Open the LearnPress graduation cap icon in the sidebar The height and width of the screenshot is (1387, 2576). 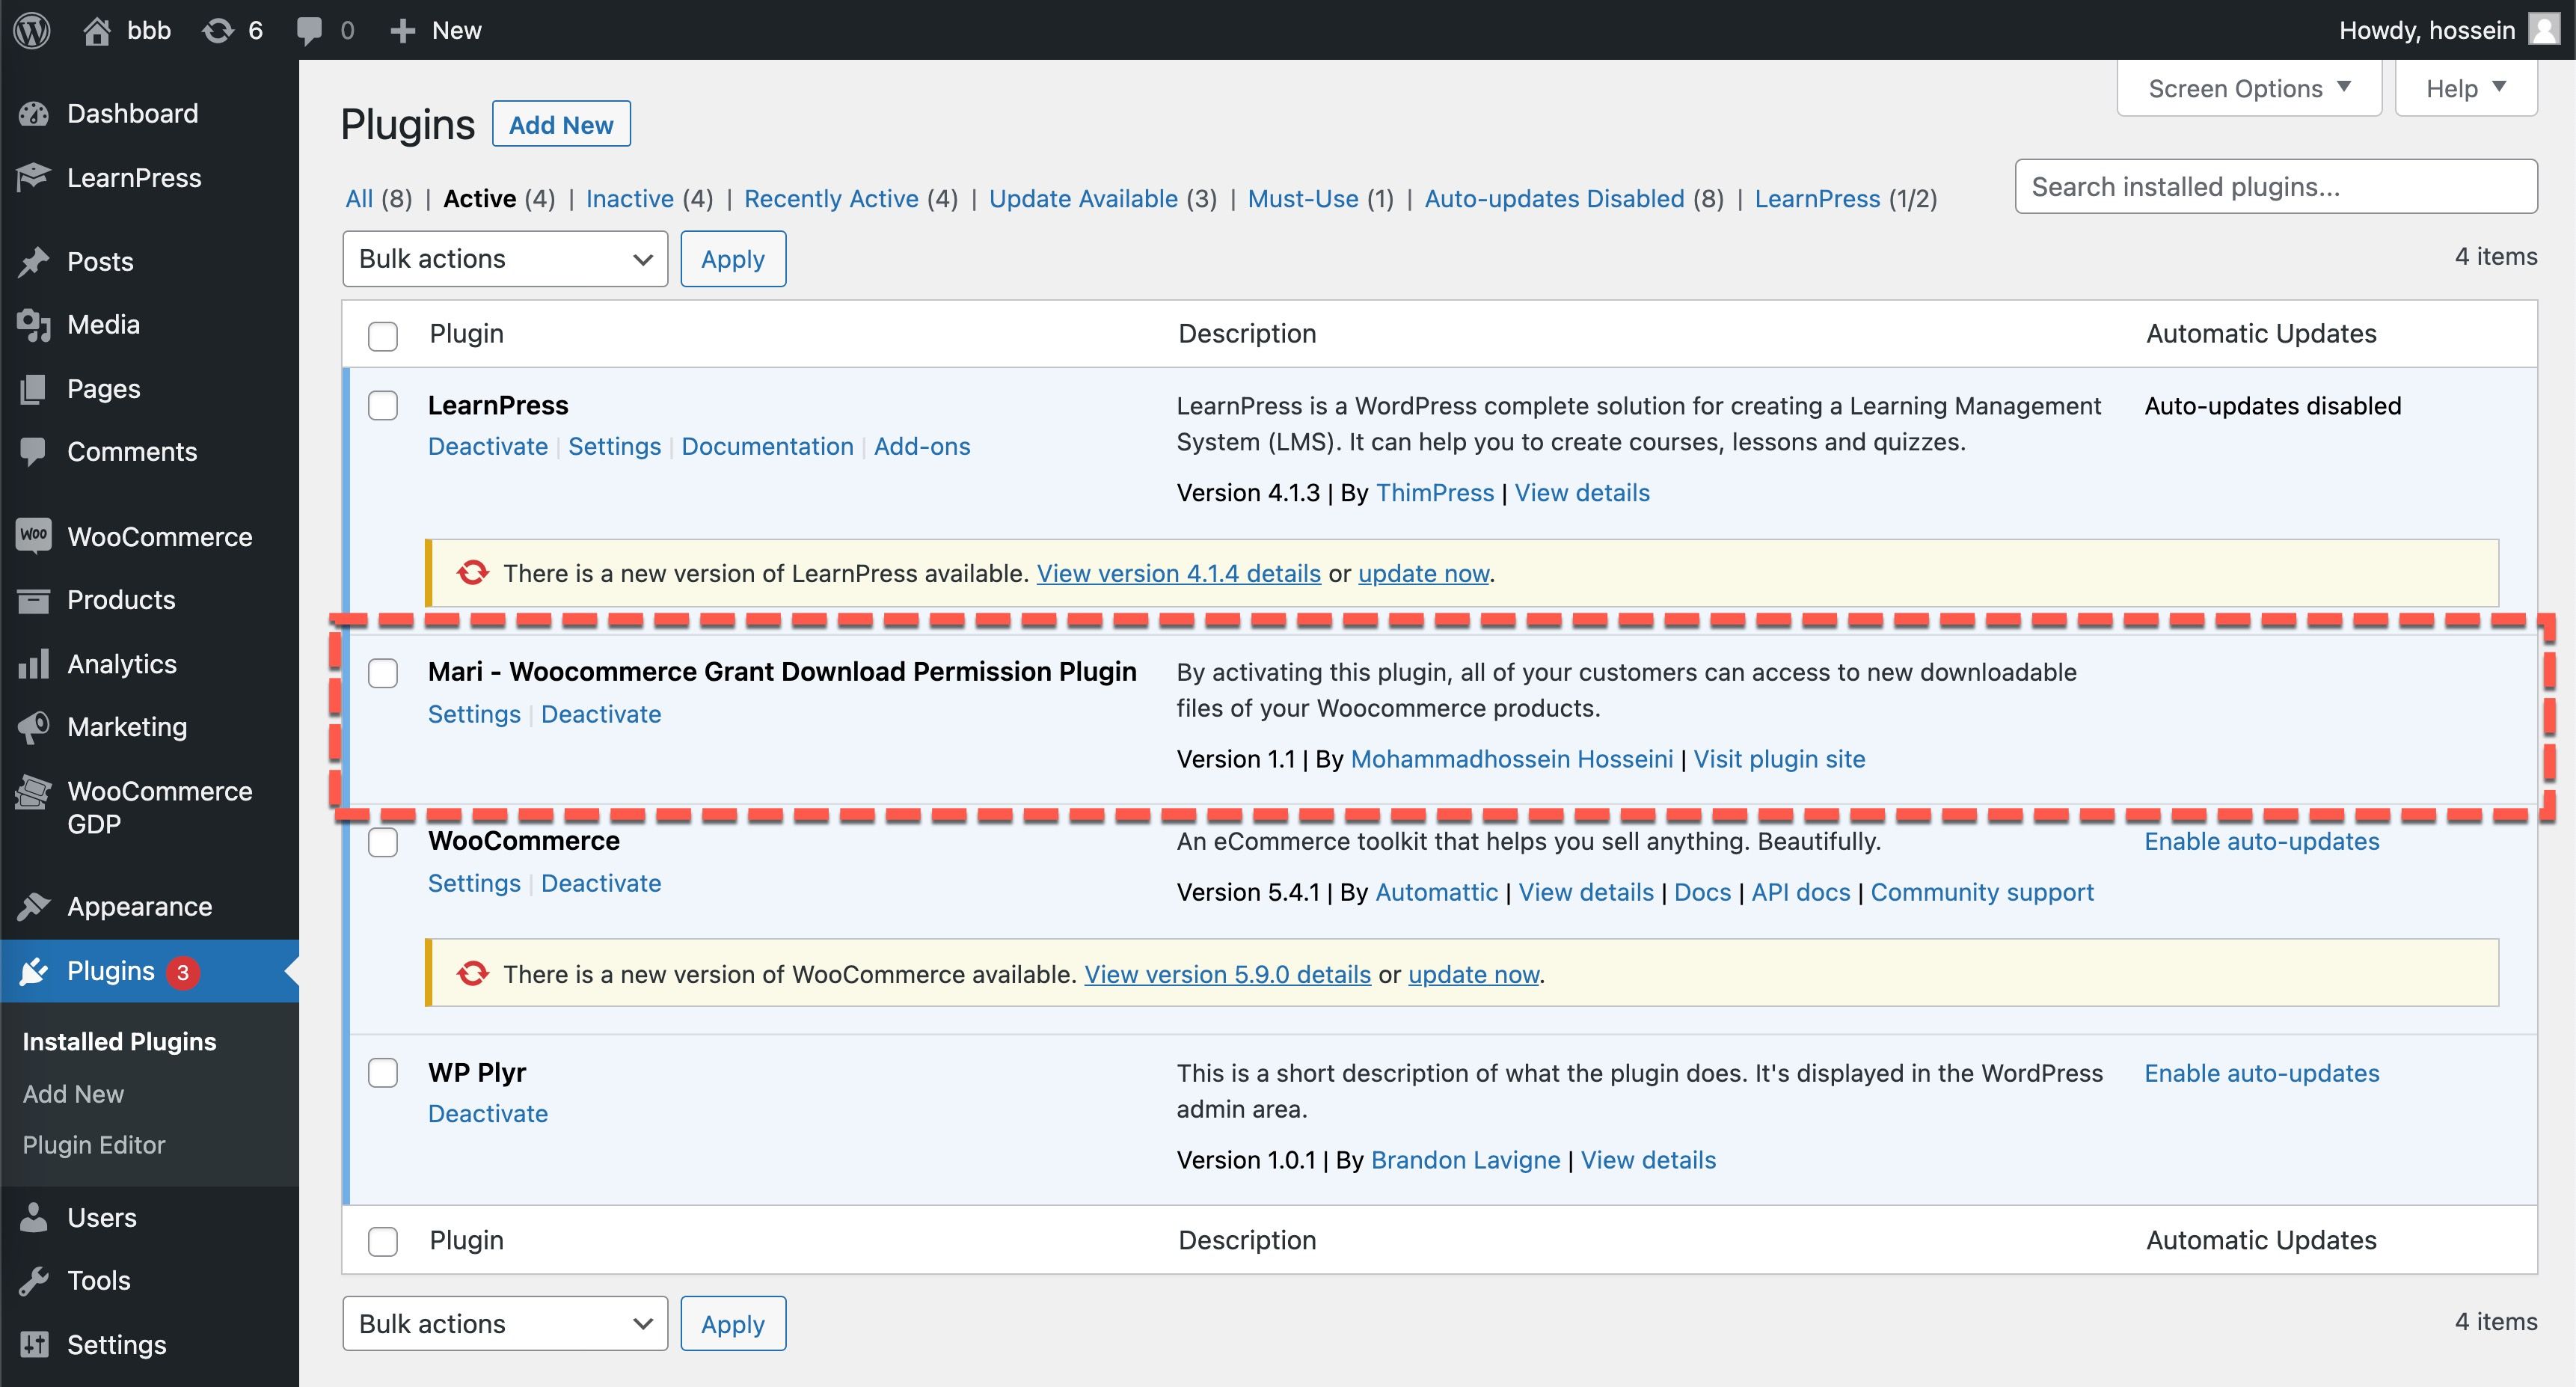point(34,178)
